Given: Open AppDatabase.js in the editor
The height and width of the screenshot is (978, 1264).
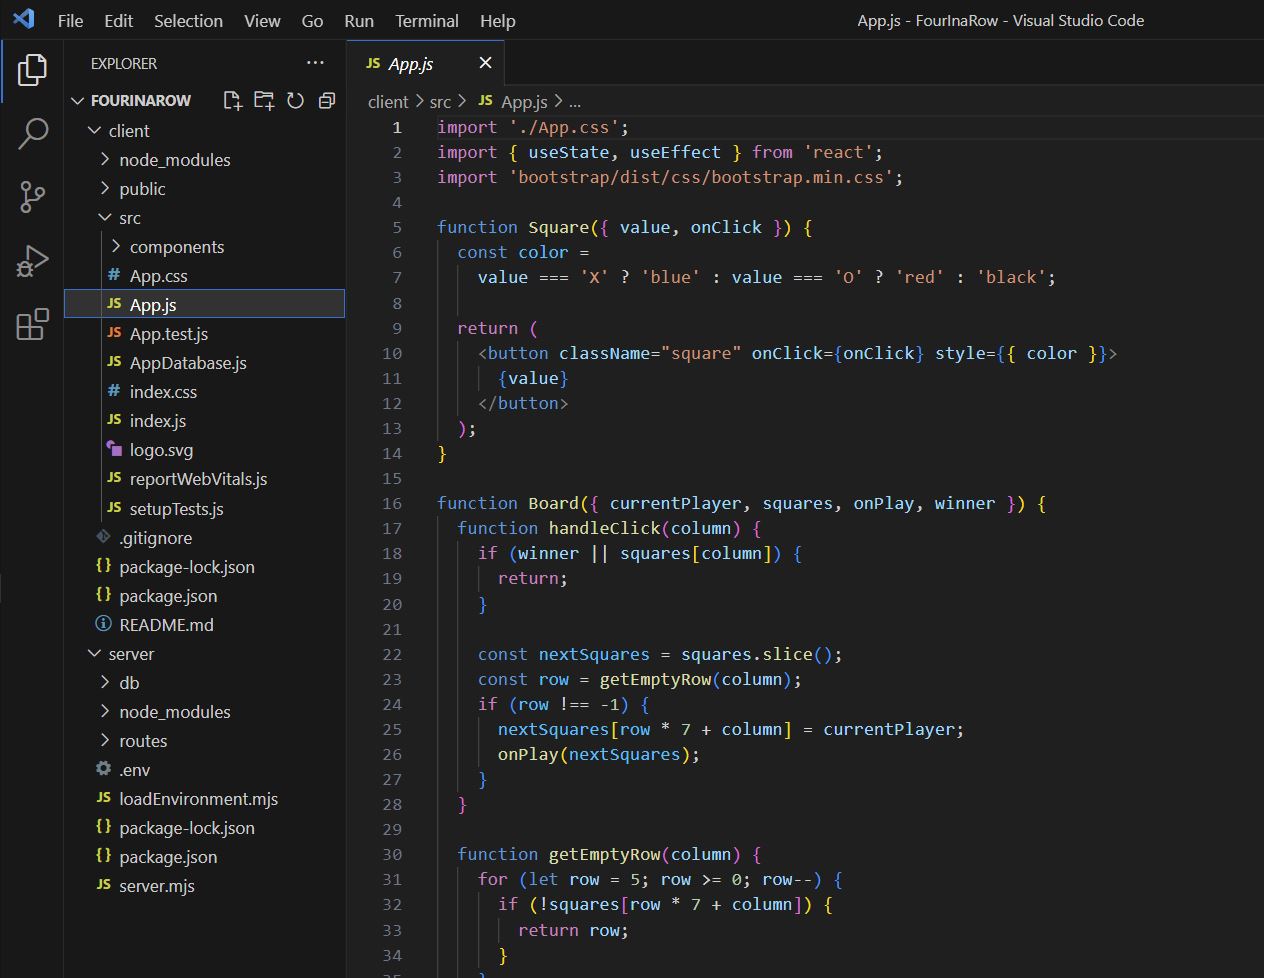Looking at the screenshot, I should (187, 363).
